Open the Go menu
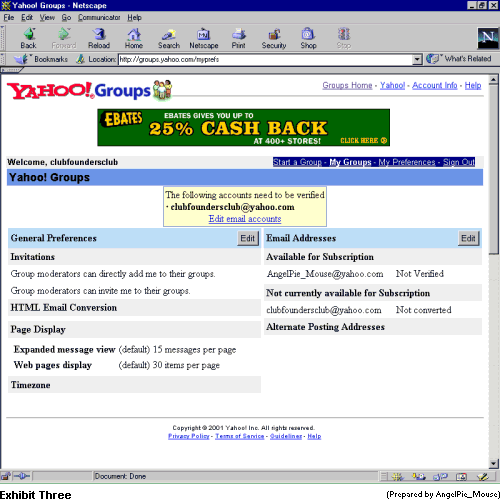 tap(66, 17)
